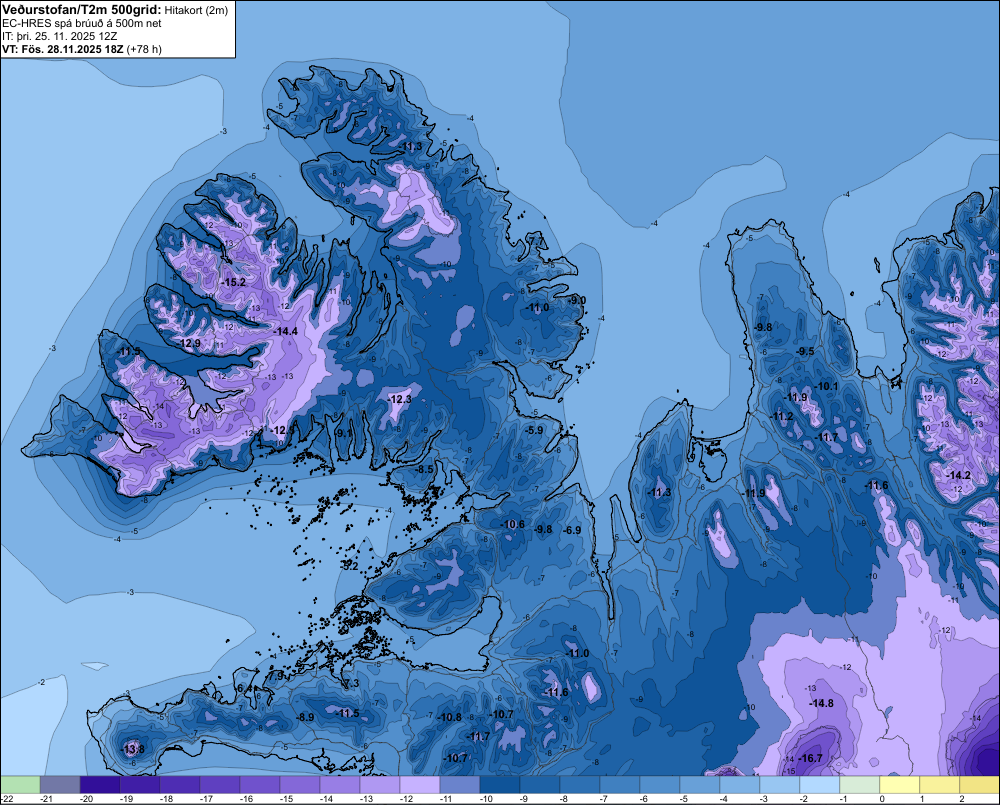
Task: Click the -9.1 temperature label on the map
Action: coord(344,433)
